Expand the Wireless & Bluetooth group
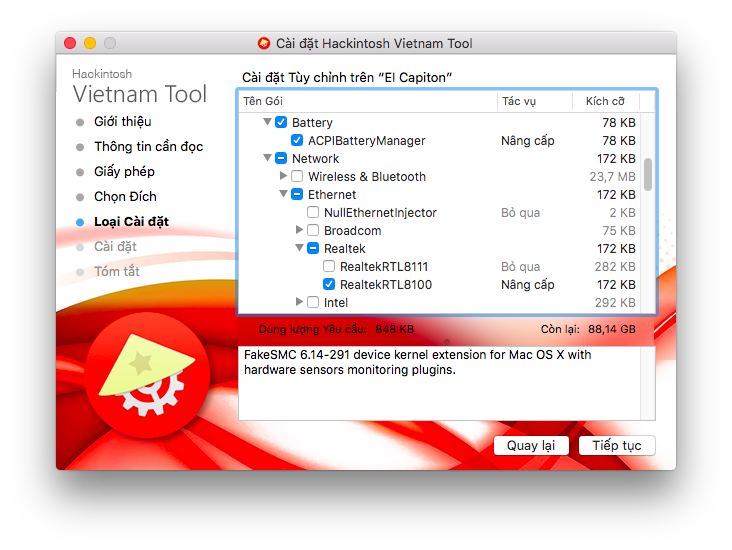732x550 pixels. [284, 177]
